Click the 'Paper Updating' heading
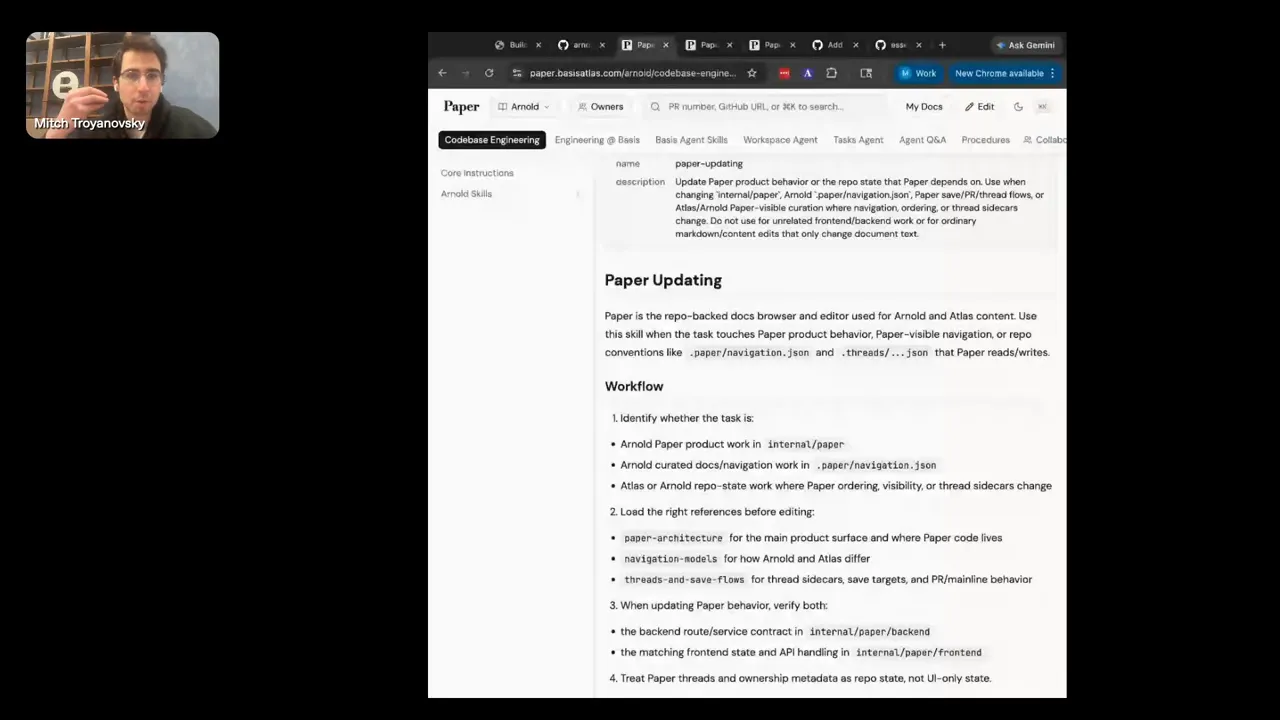This screenshot has height=720, width=1280. 663,280
